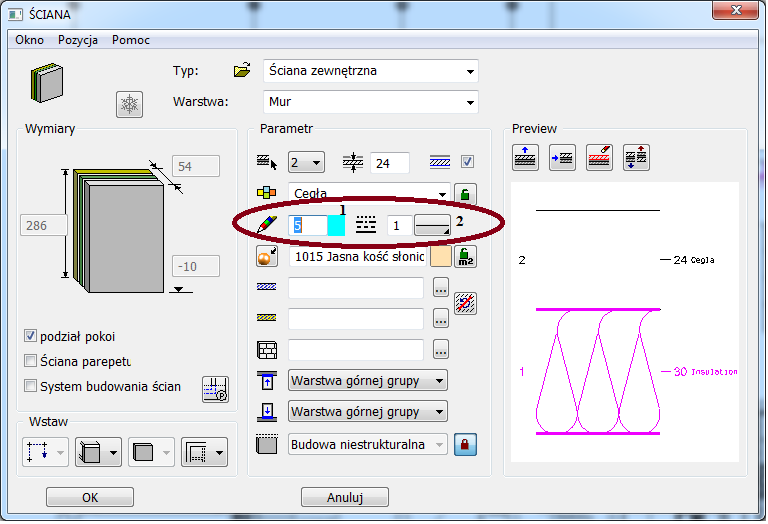This screenshot has height=524, width=768.
Task: Click the wall system settings icon
Action: coord(215,389)
